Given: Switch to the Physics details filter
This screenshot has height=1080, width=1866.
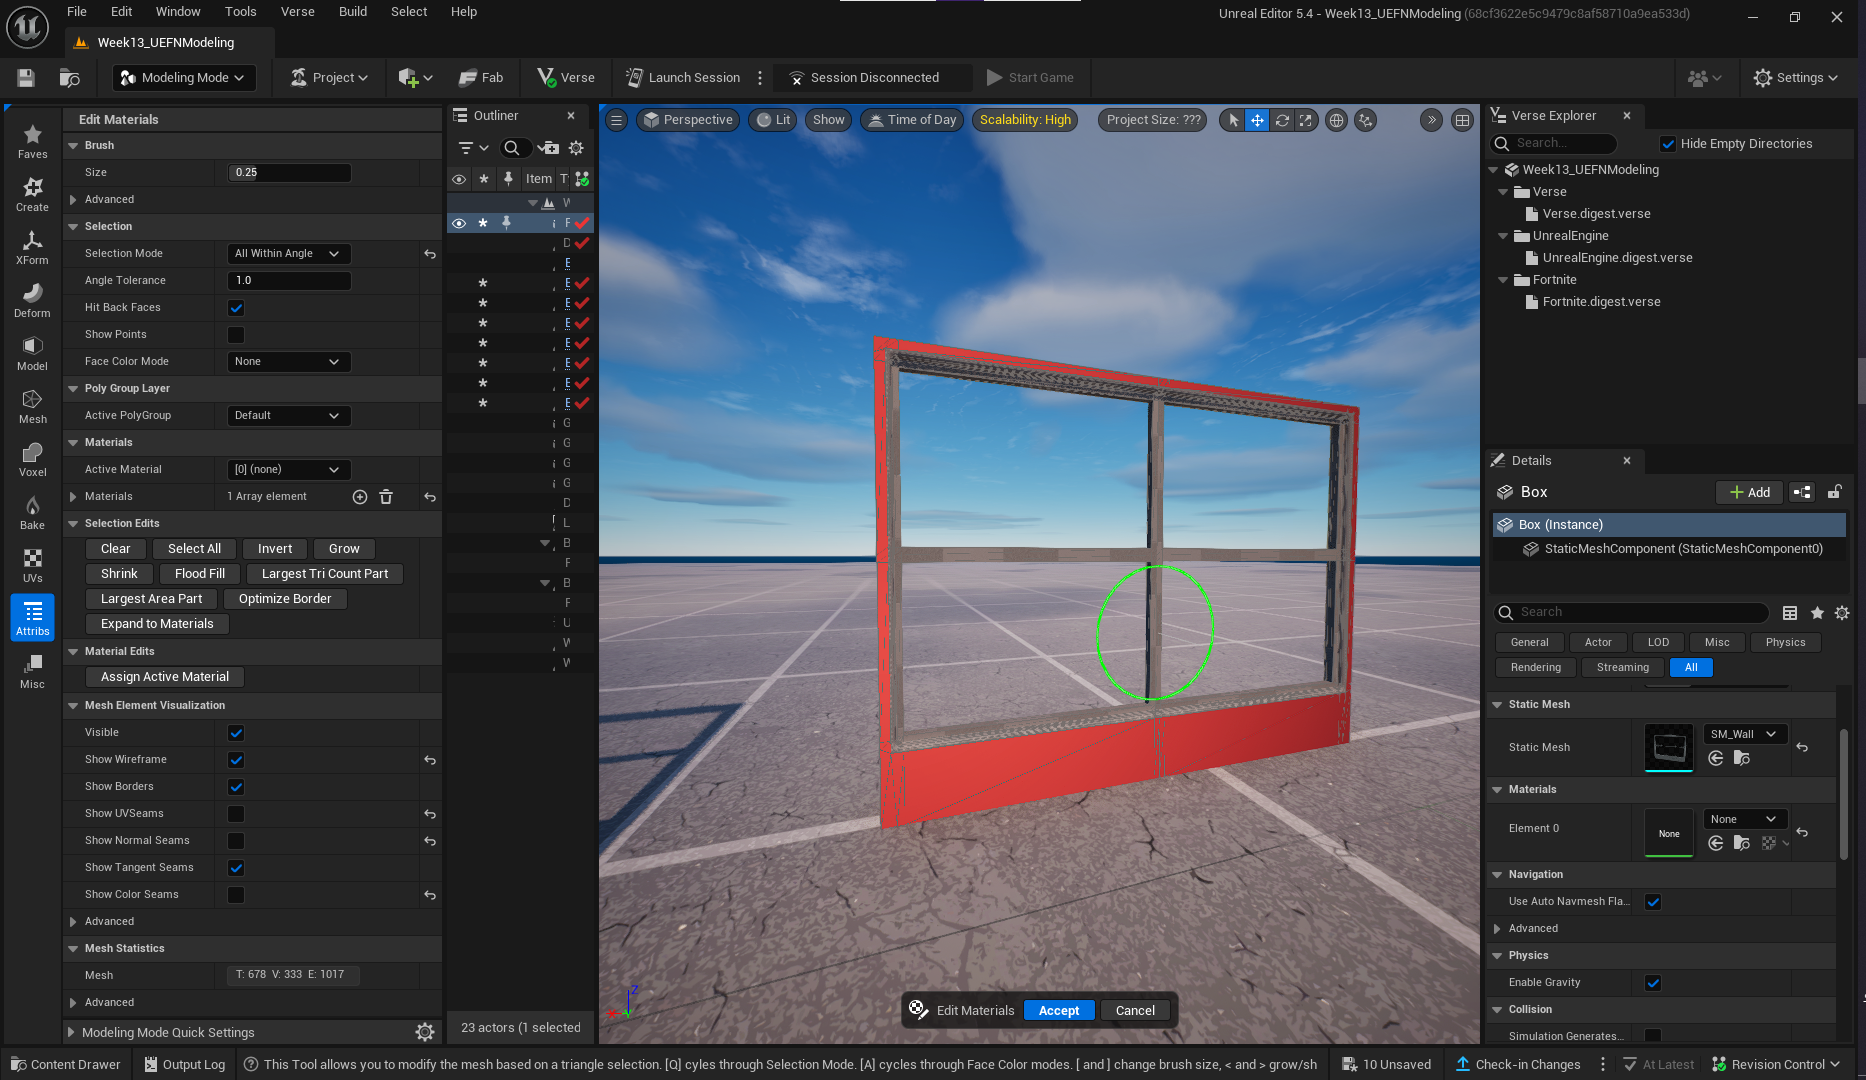Looking at the screenshot, I should pos(1785,642).
